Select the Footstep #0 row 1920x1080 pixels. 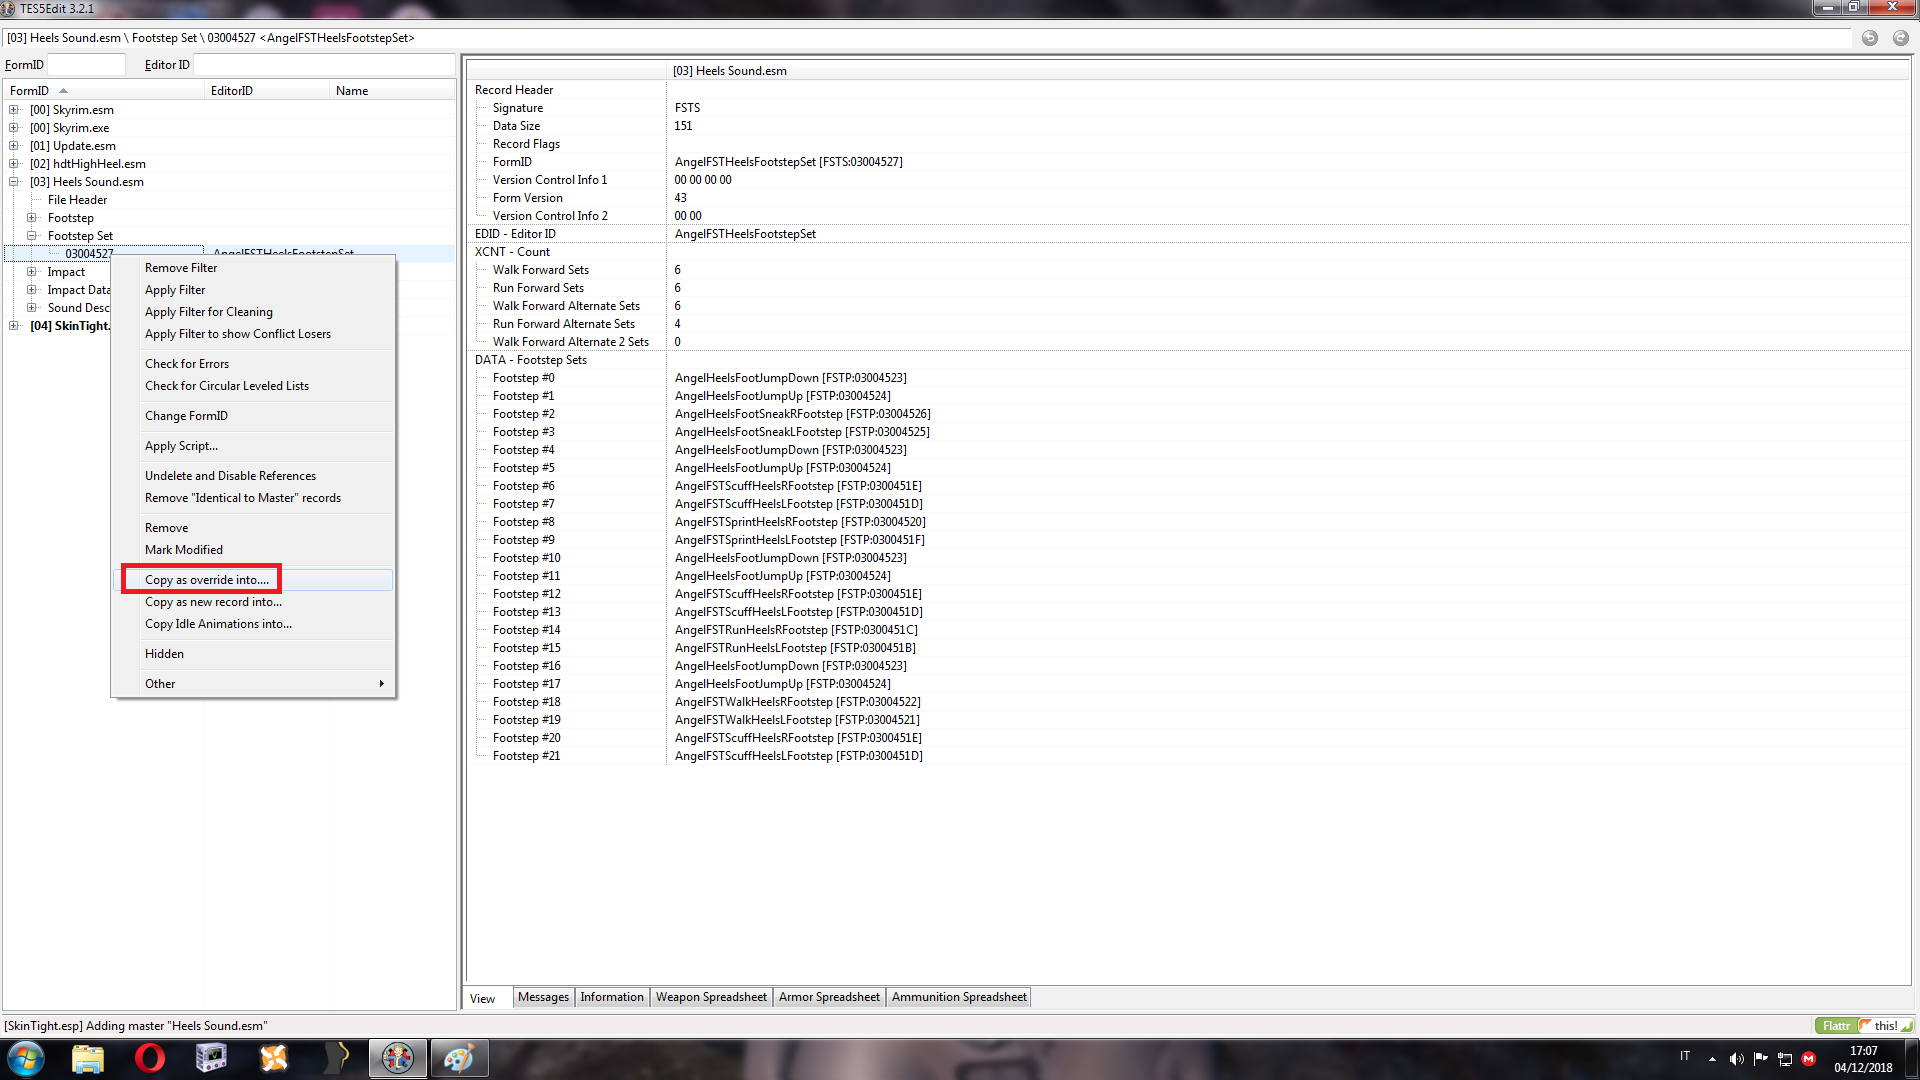[1188, 378]
